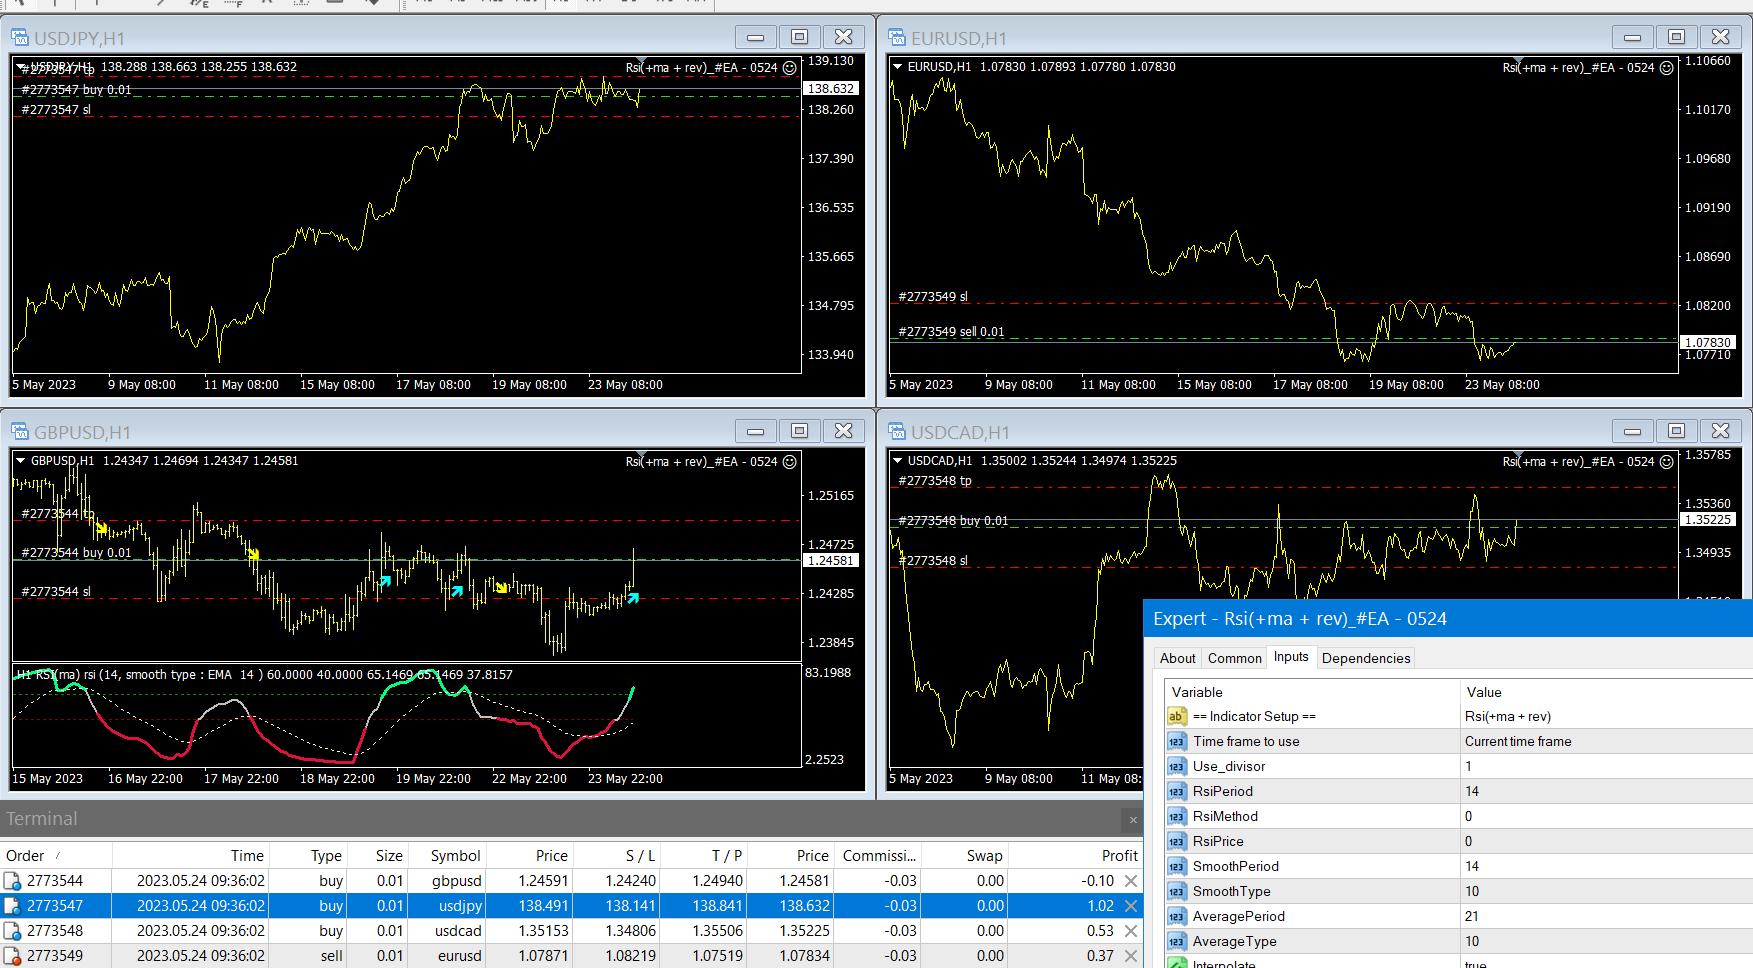This screenshot has width=1753, height=968.
Task: Sort orders by the Profit column header
Action: coord(1119,855)
